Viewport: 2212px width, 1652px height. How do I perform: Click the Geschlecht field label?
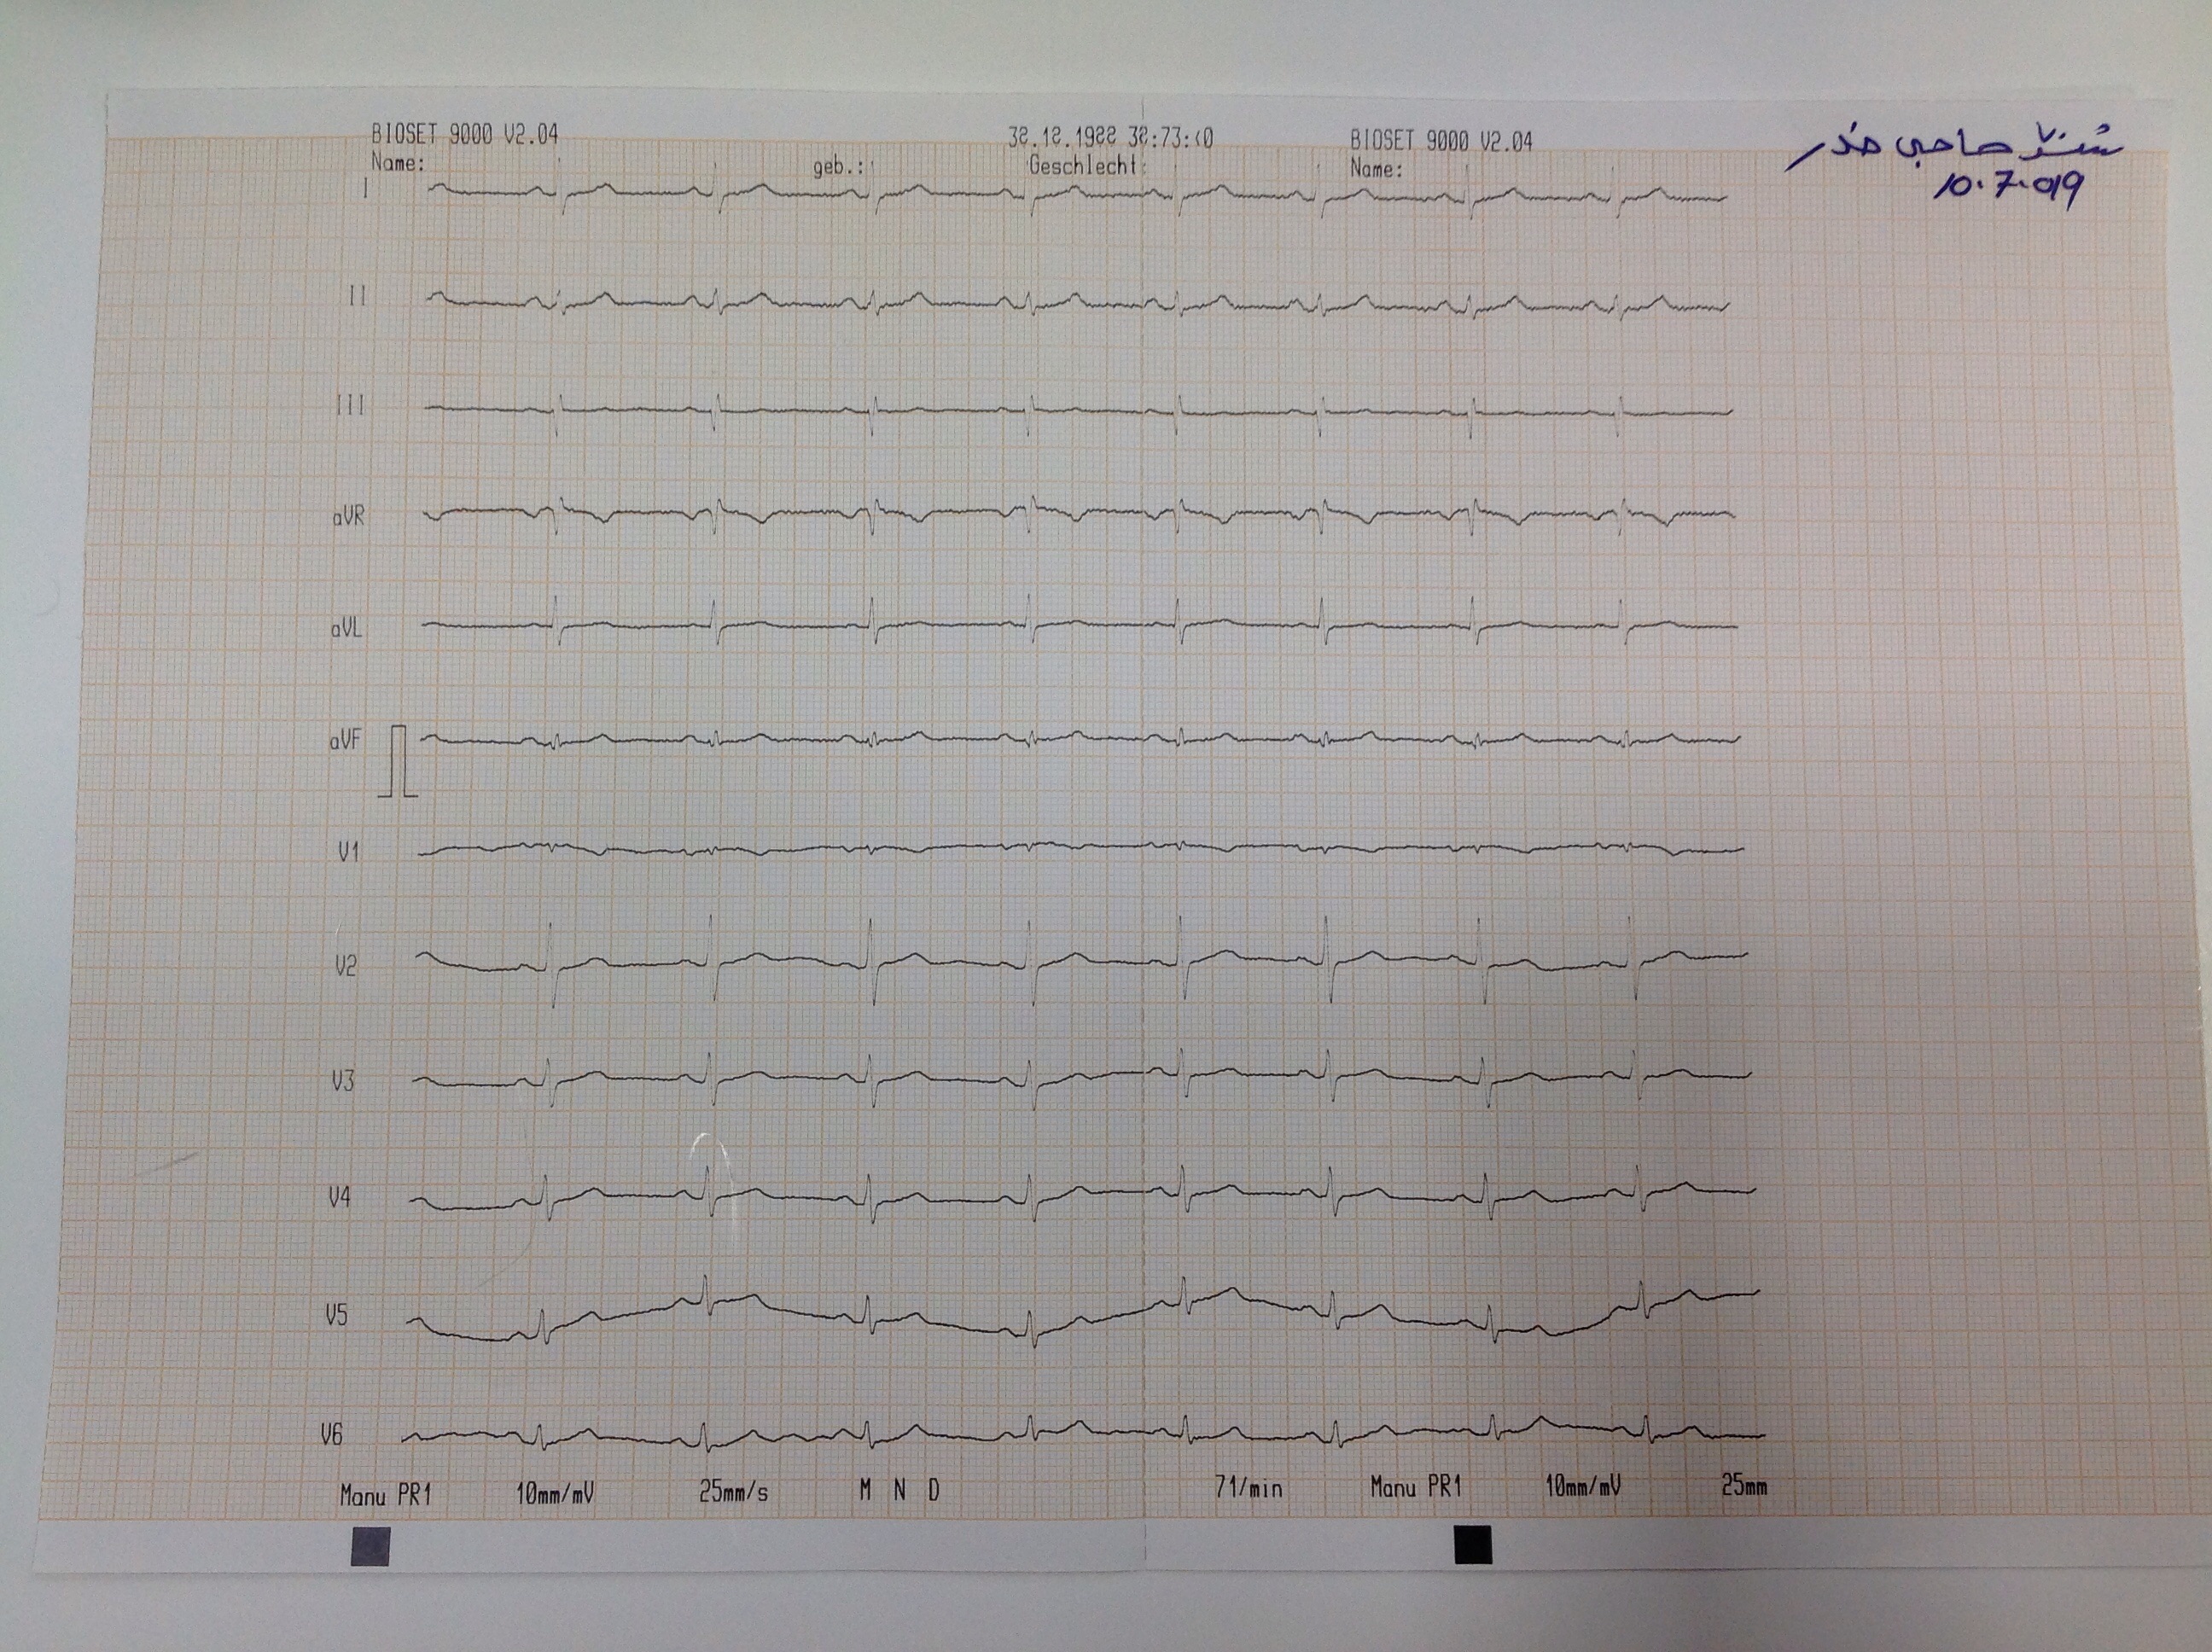tap(1084, 166)
